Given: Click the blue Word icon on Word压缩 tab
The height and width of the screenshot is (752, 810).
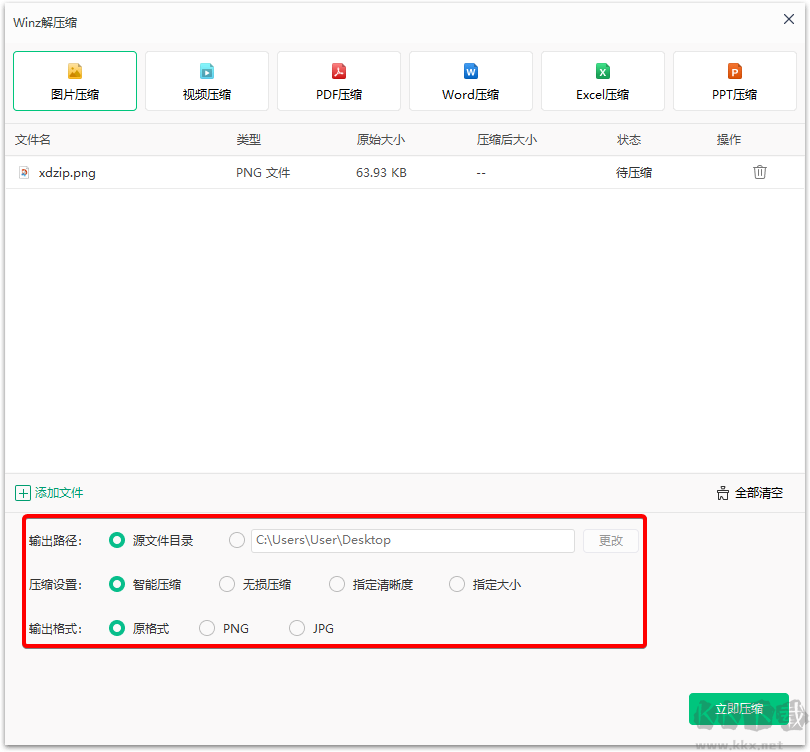Looking at the screenshot, I should (470, 71).
